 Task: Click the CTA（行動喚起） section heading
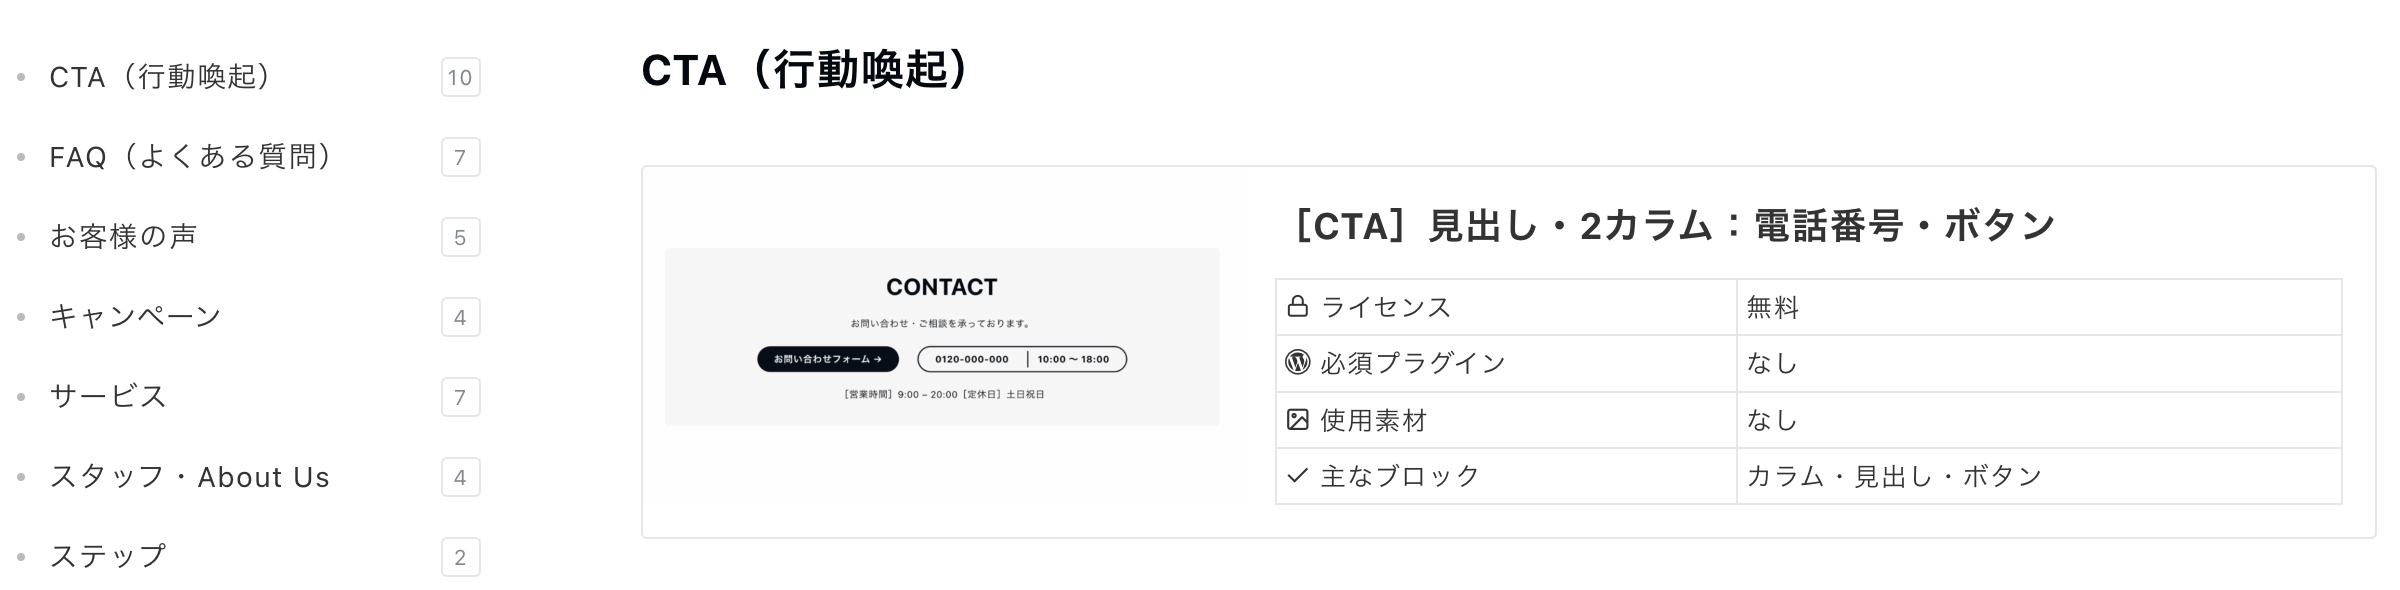pos(804,70)
